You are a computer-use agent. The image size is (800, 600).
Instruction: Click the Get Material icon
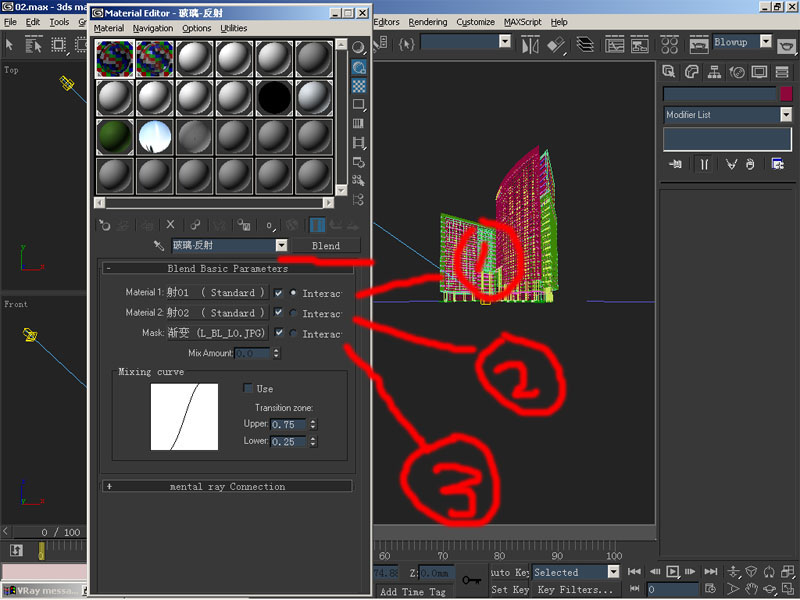coord(105,225)
